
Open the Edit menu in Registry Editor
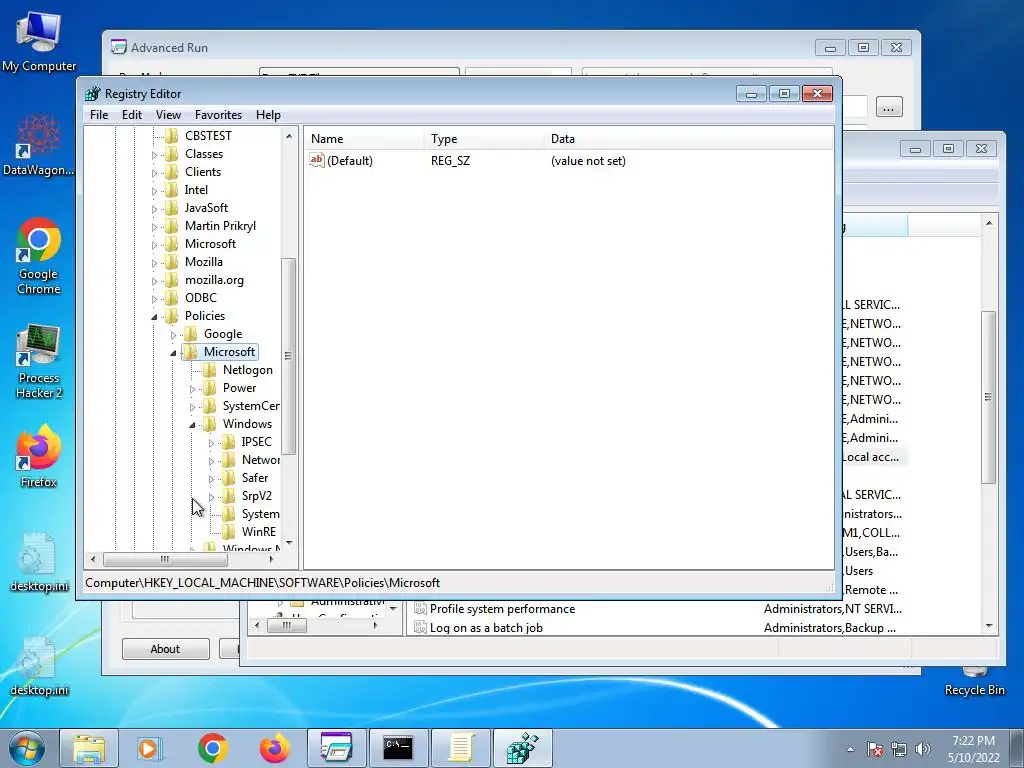[x=131, y=114]
